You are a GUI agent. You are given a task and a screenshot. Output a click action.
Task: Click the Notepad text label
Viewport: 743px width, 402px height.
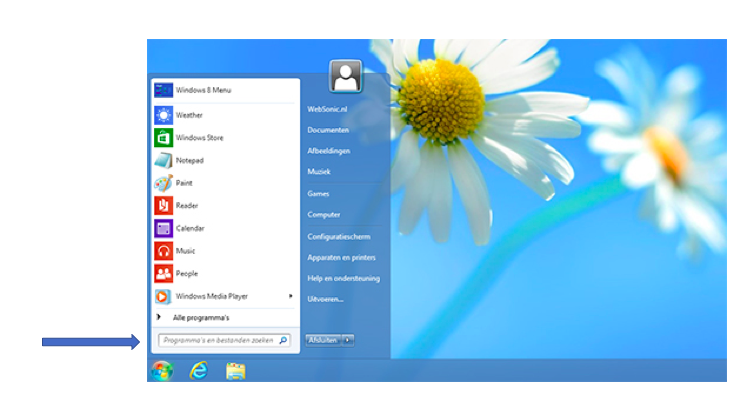[190, 161]
